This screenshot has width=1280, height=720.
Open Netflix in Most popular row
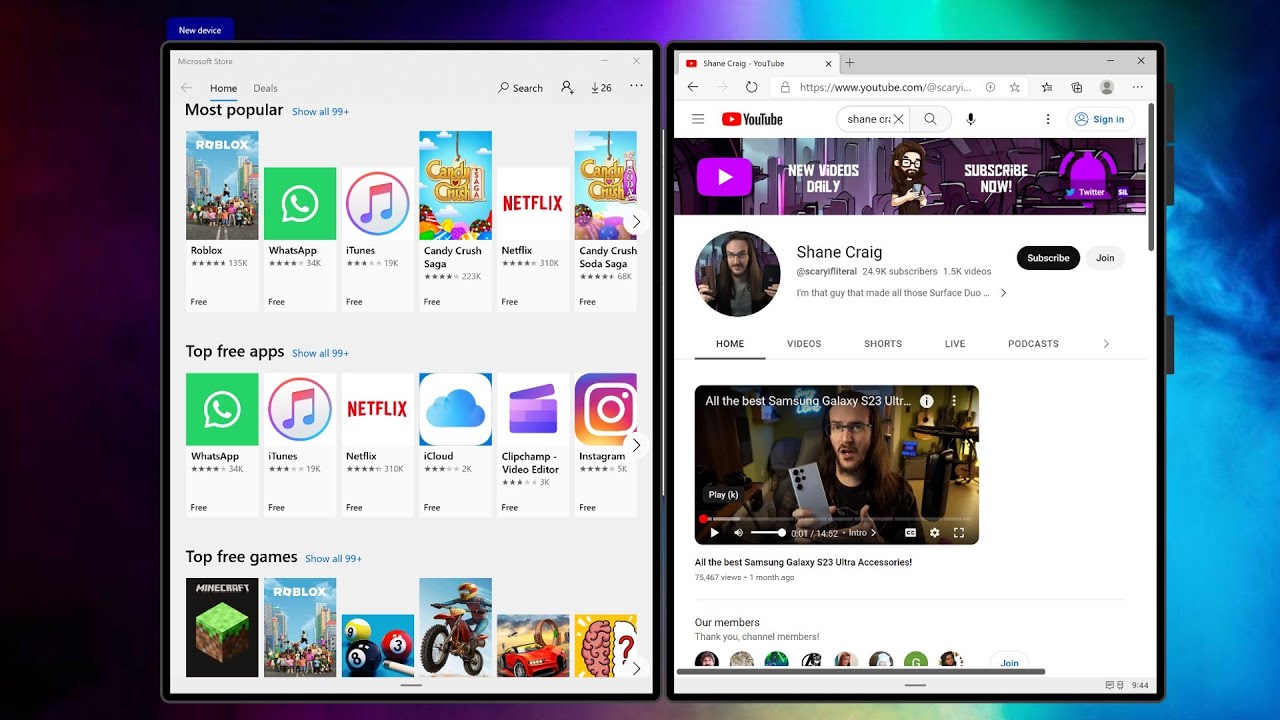(532, 240)
